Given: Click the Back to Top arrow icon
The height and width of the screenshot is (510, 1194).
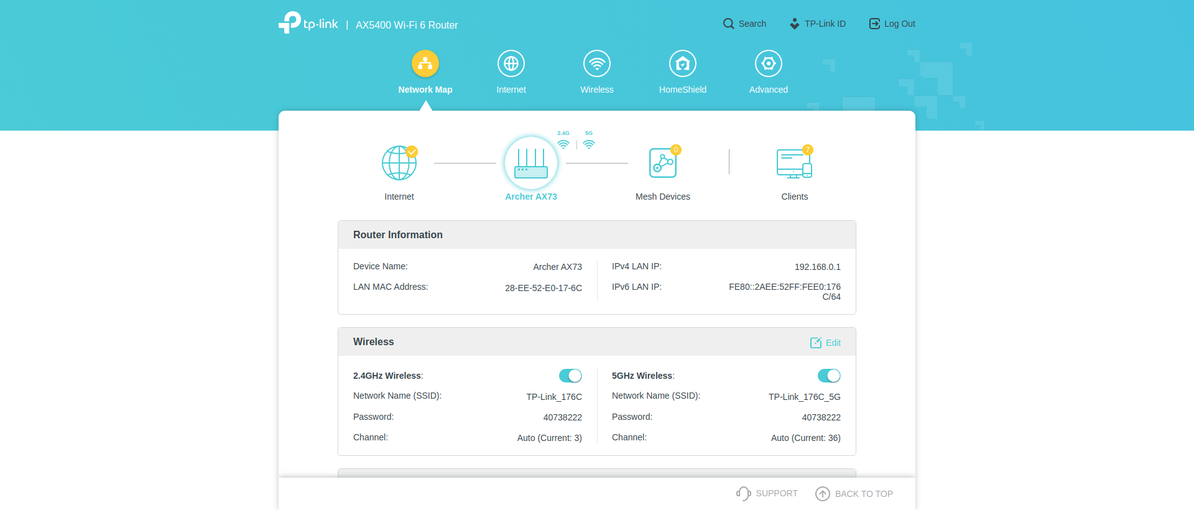Looking at the screenshot, I should (822, 493).
